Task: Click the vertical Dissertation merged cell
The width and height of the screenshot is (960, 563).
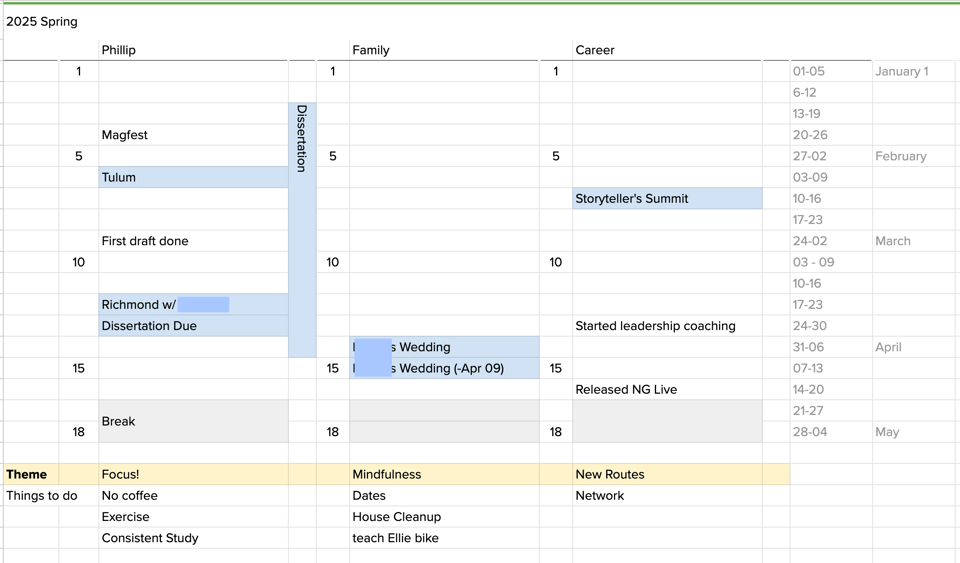Action: pyautogui.click(x=302, y=230)
